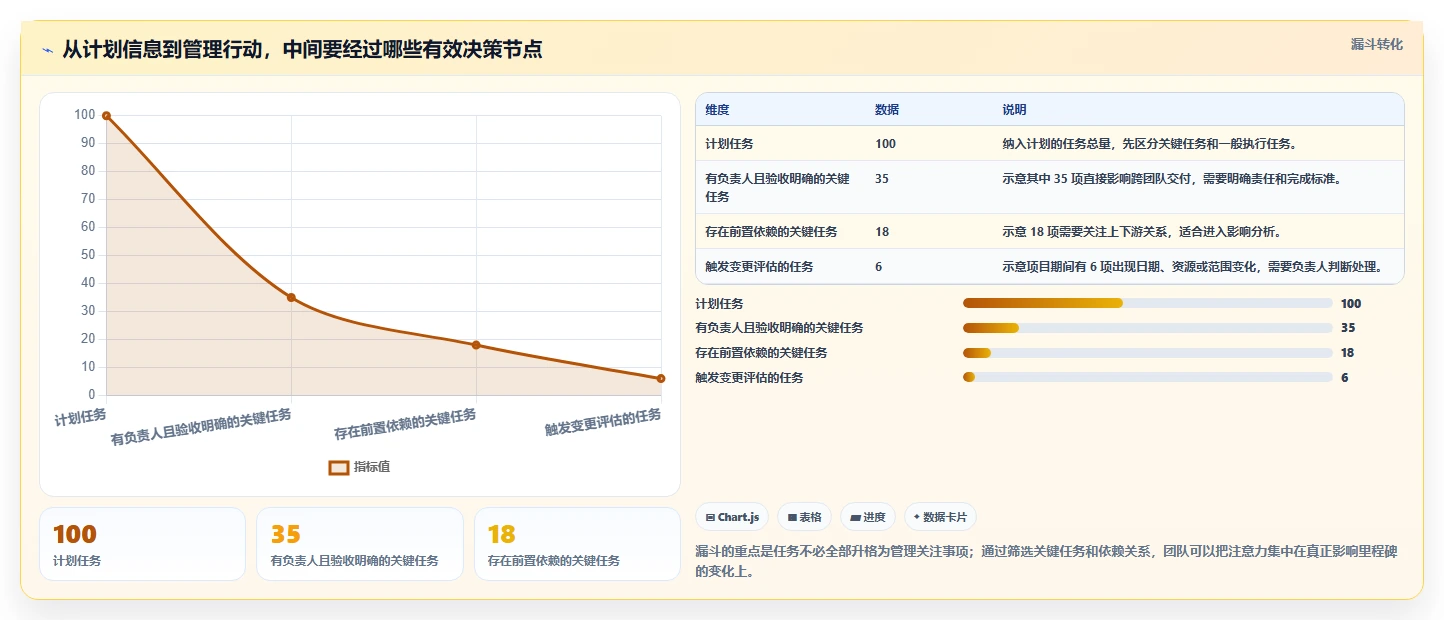Screen dimensions: 1444x620
Task: Click the description starting 示意其中 35 项
Action: pyautogui.click(x=1171, y=179)
